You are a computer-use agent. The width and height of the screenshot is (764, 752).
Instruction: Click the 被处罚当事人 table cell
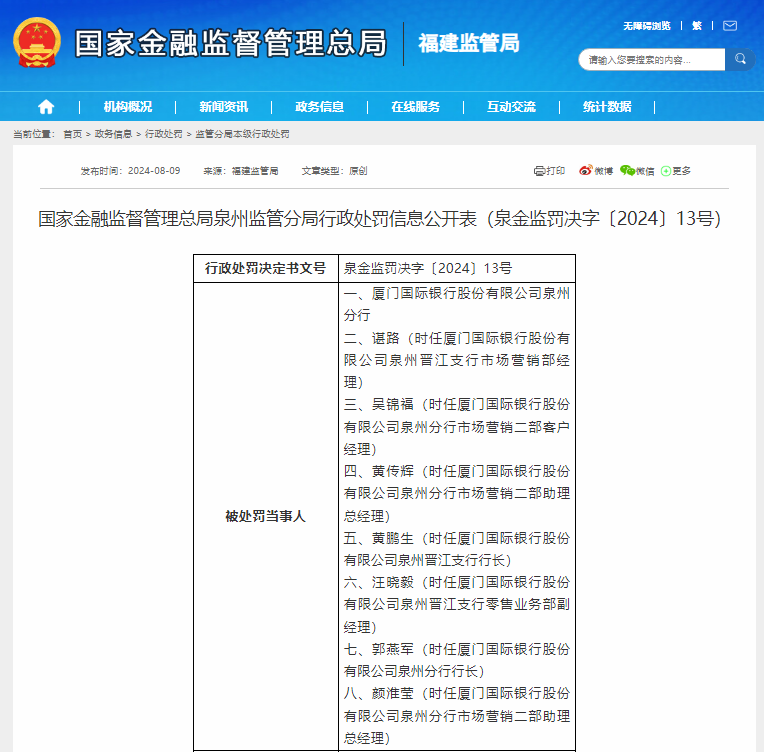pyautogui.click(x=266, y=517)
